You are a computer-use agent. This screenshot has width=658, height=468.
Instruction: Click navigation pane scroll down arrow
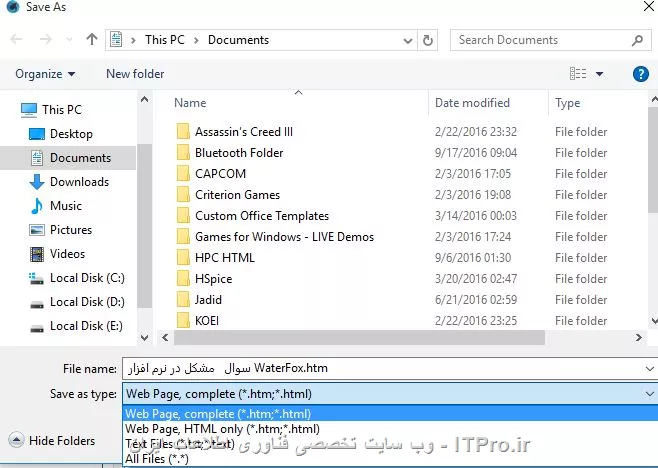point(144,338)
